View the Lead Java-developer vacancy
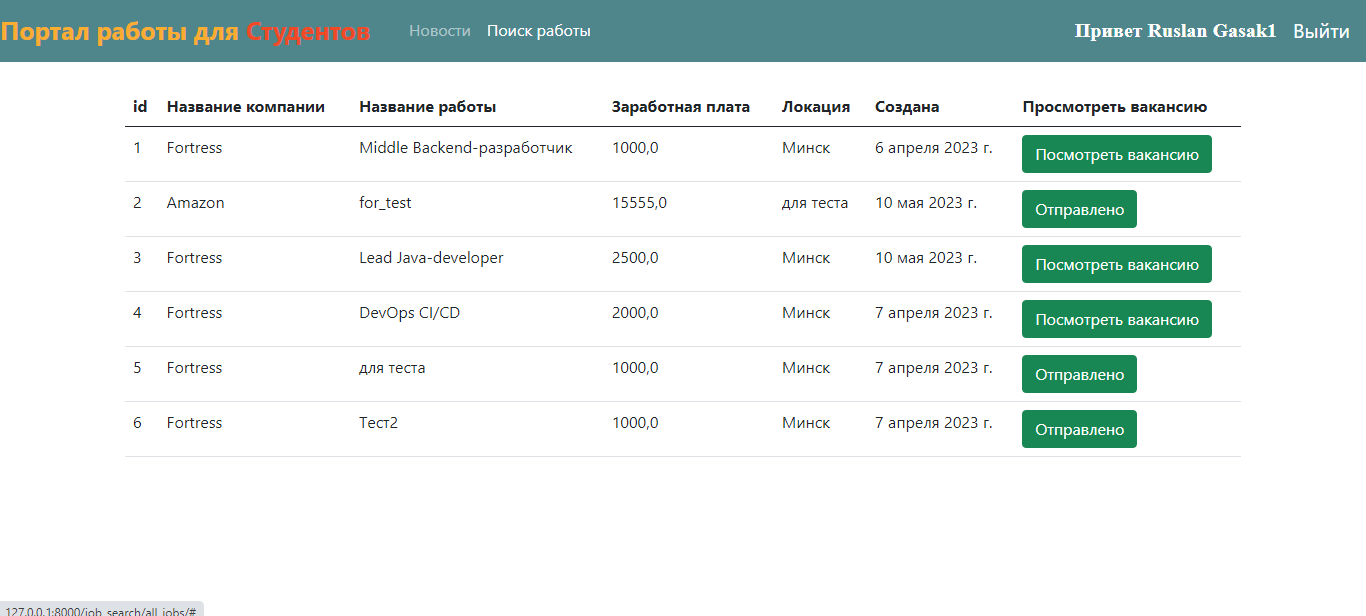The height and width of the screenshot is (616, 1366). pyautogui.click(x=1117, y=264)
